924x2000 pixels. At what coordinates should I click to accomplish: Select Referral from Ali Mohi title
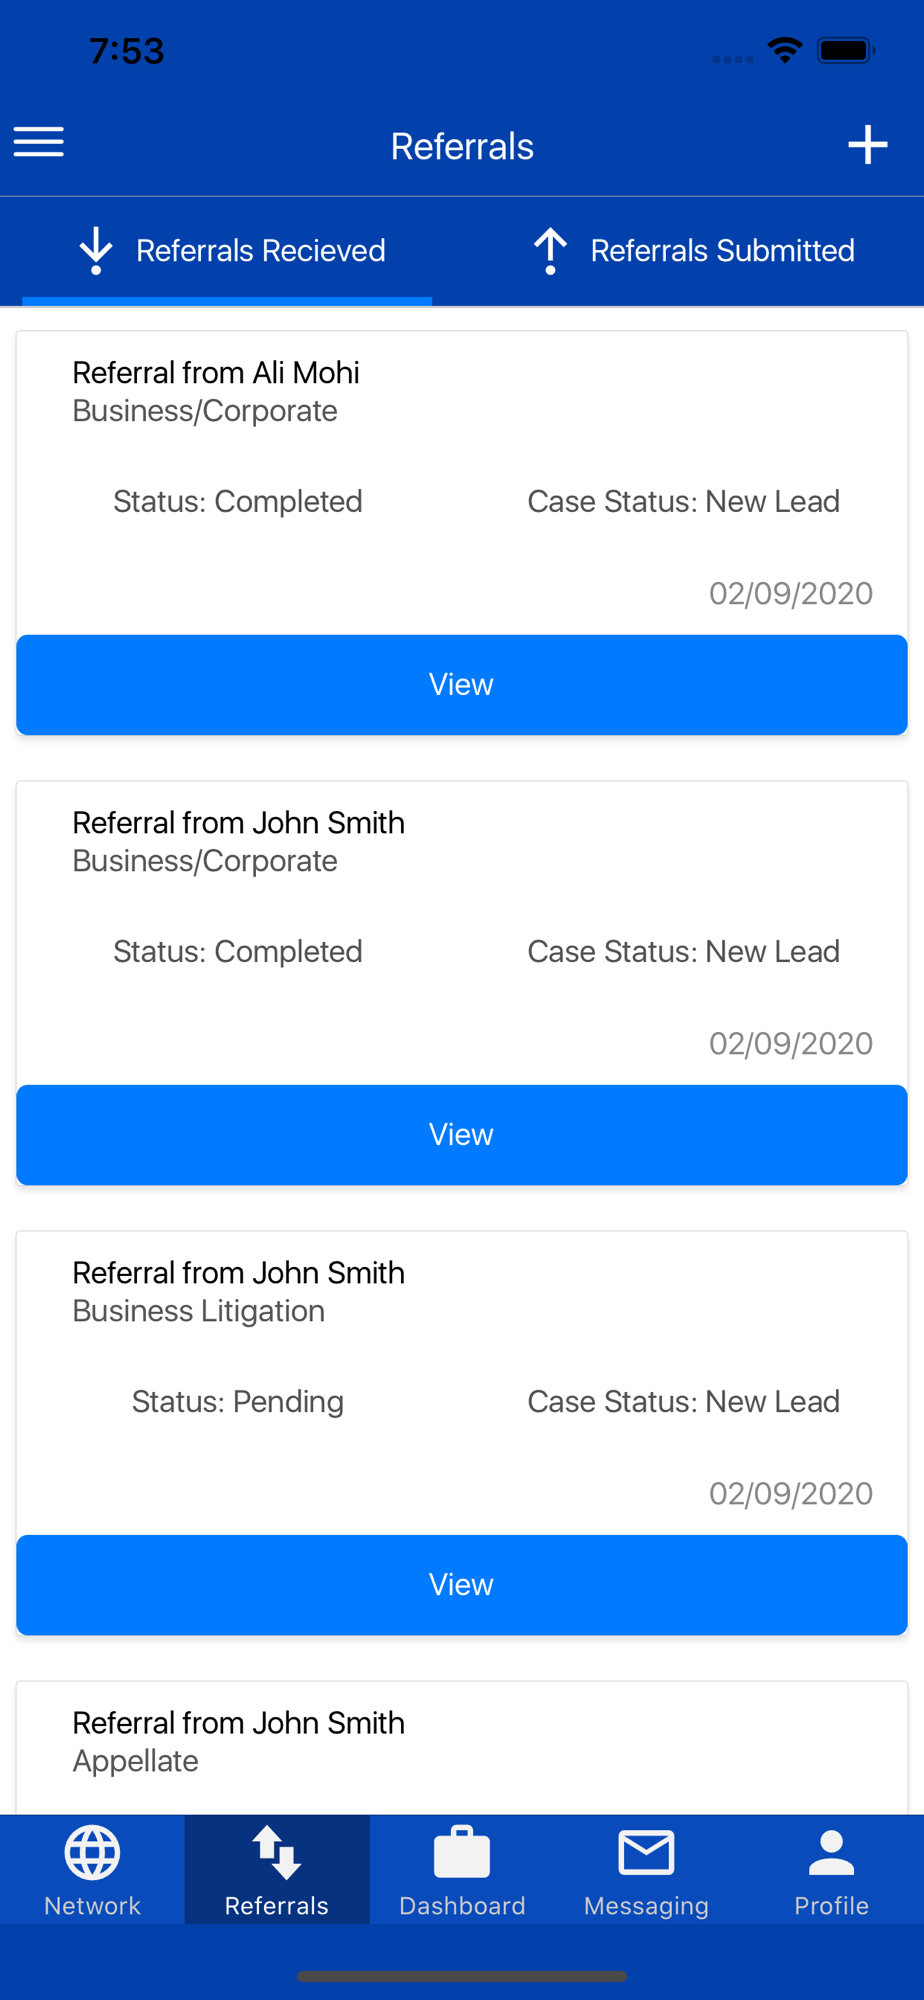pos(216,373)
